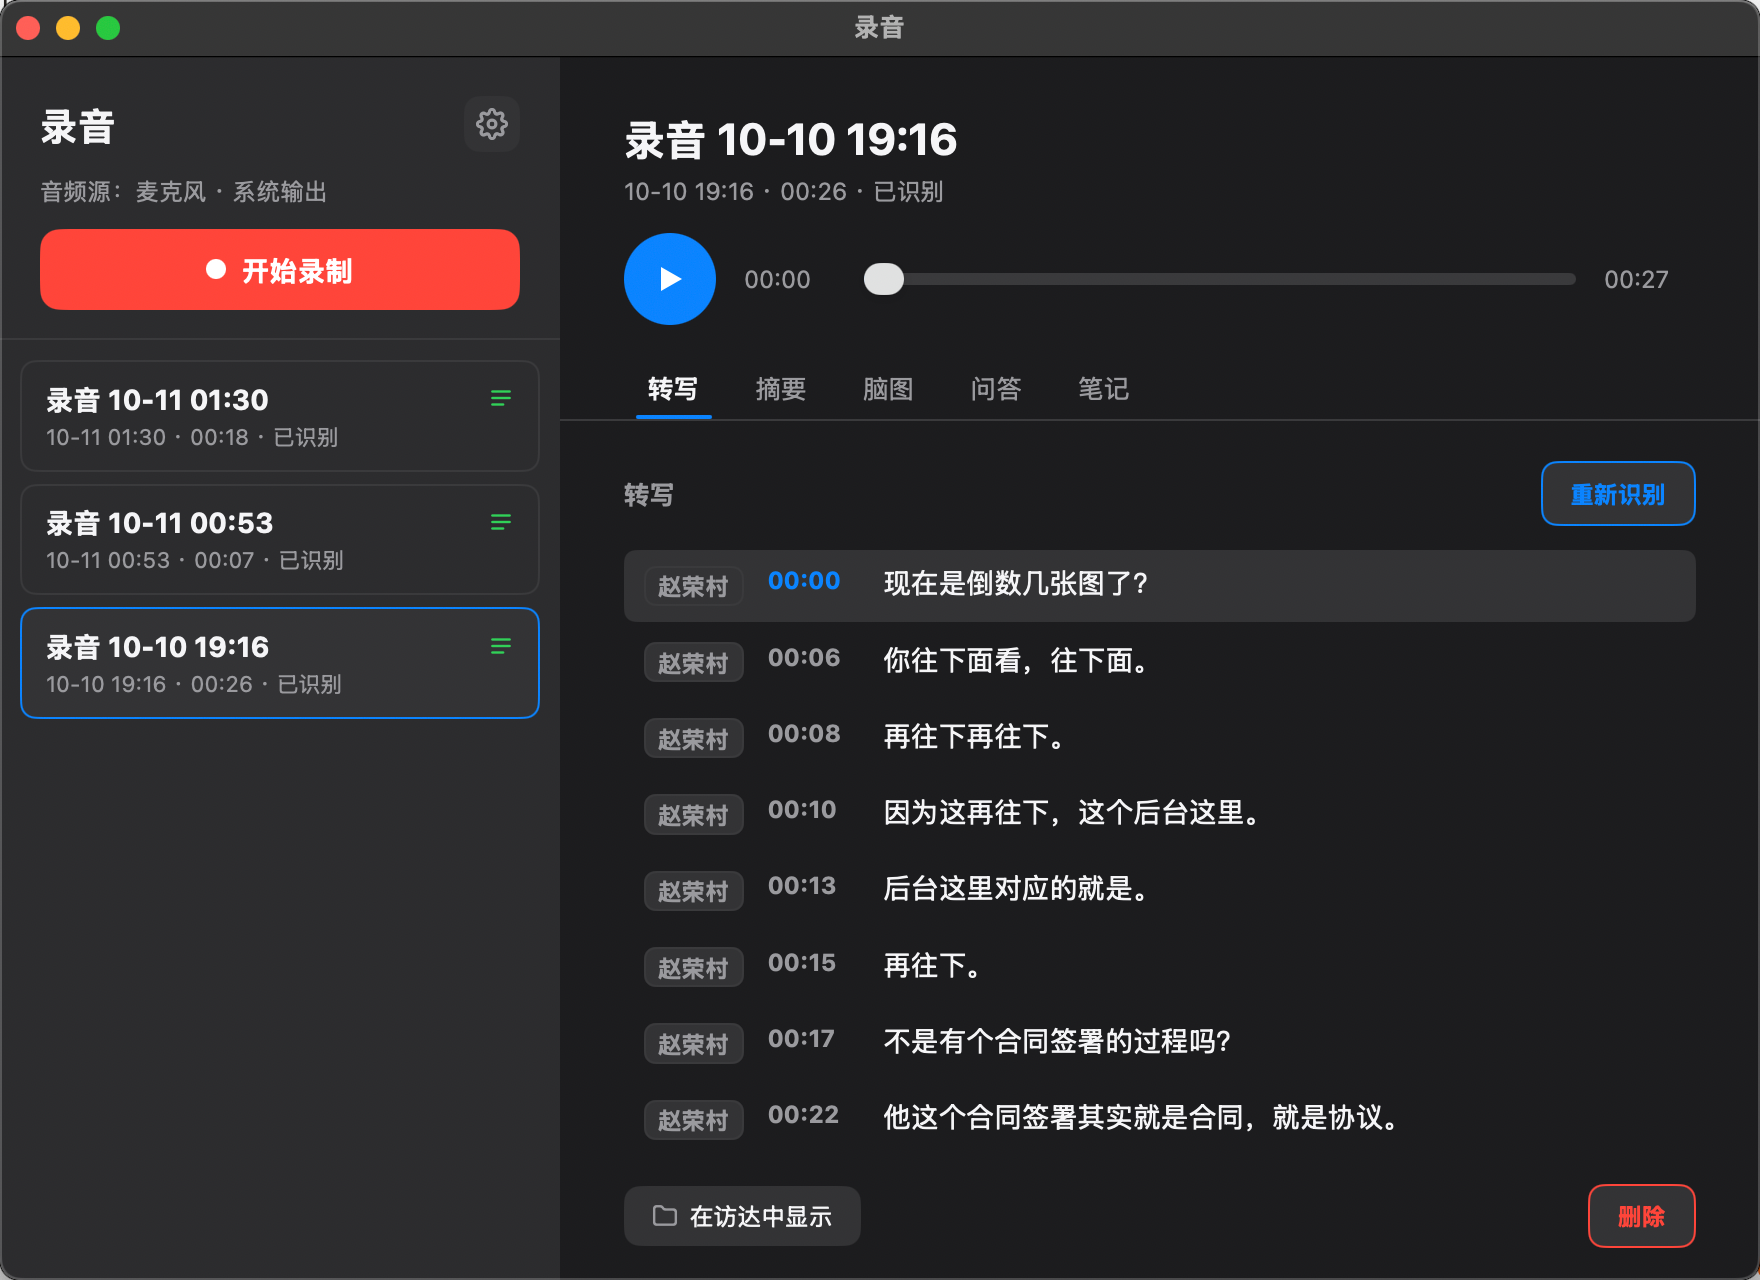Jump to timestamp 00:17 in transcript
The width and height of the screenshot is (1760, 1280).
point(801,1039)
